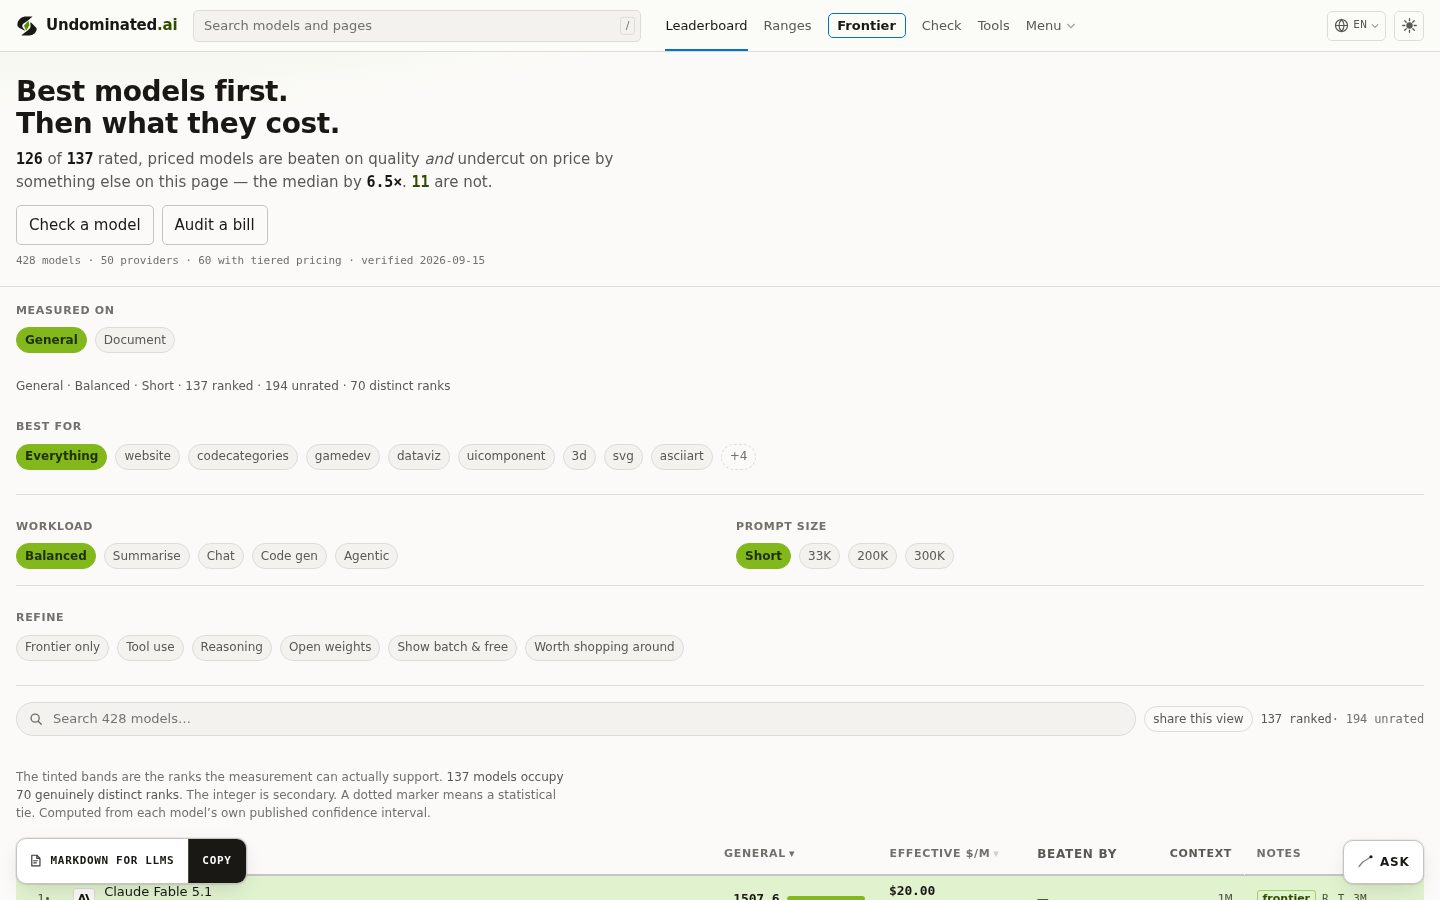This screenshot has height=900, width=1440.
Task: Select the svg category chip
Action: (623, 456)
